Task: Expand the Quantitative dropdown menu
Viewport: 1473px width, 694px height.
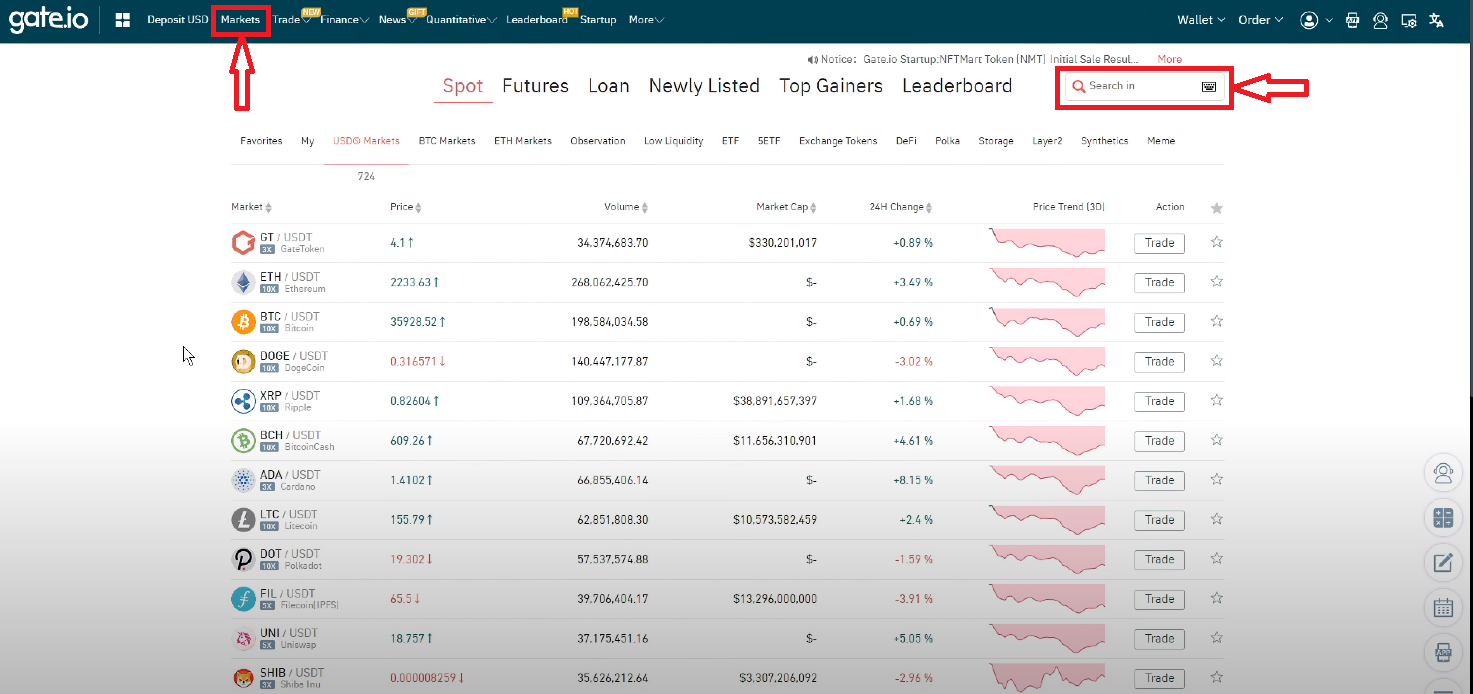Action: 461,20
